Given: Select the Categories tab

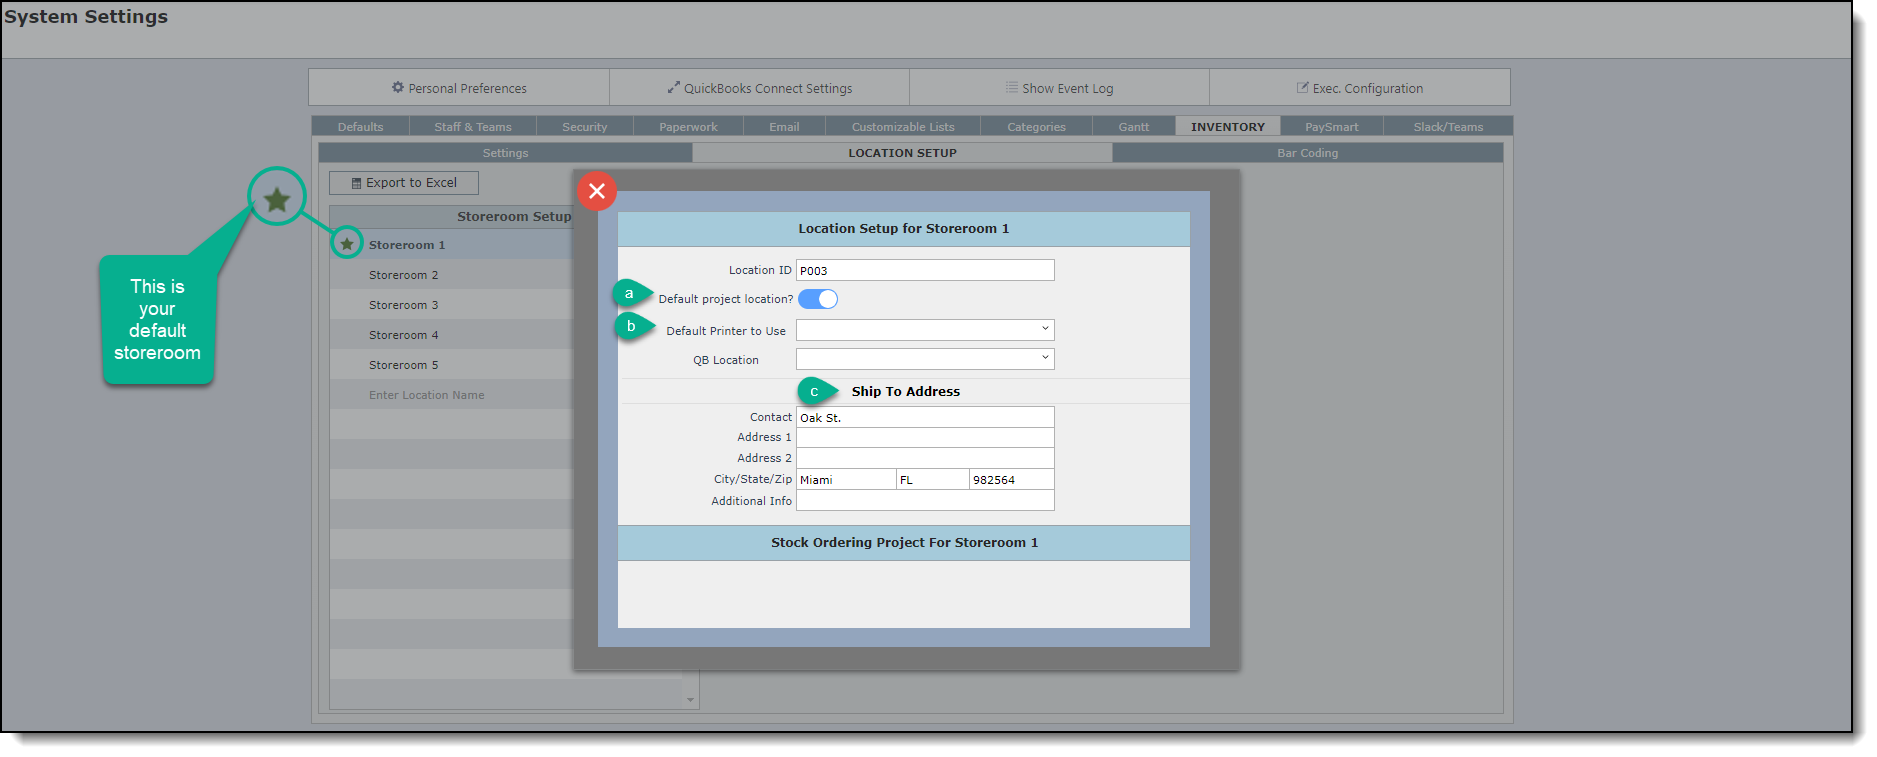Looking at the screenshot, I should [1036, 127].
